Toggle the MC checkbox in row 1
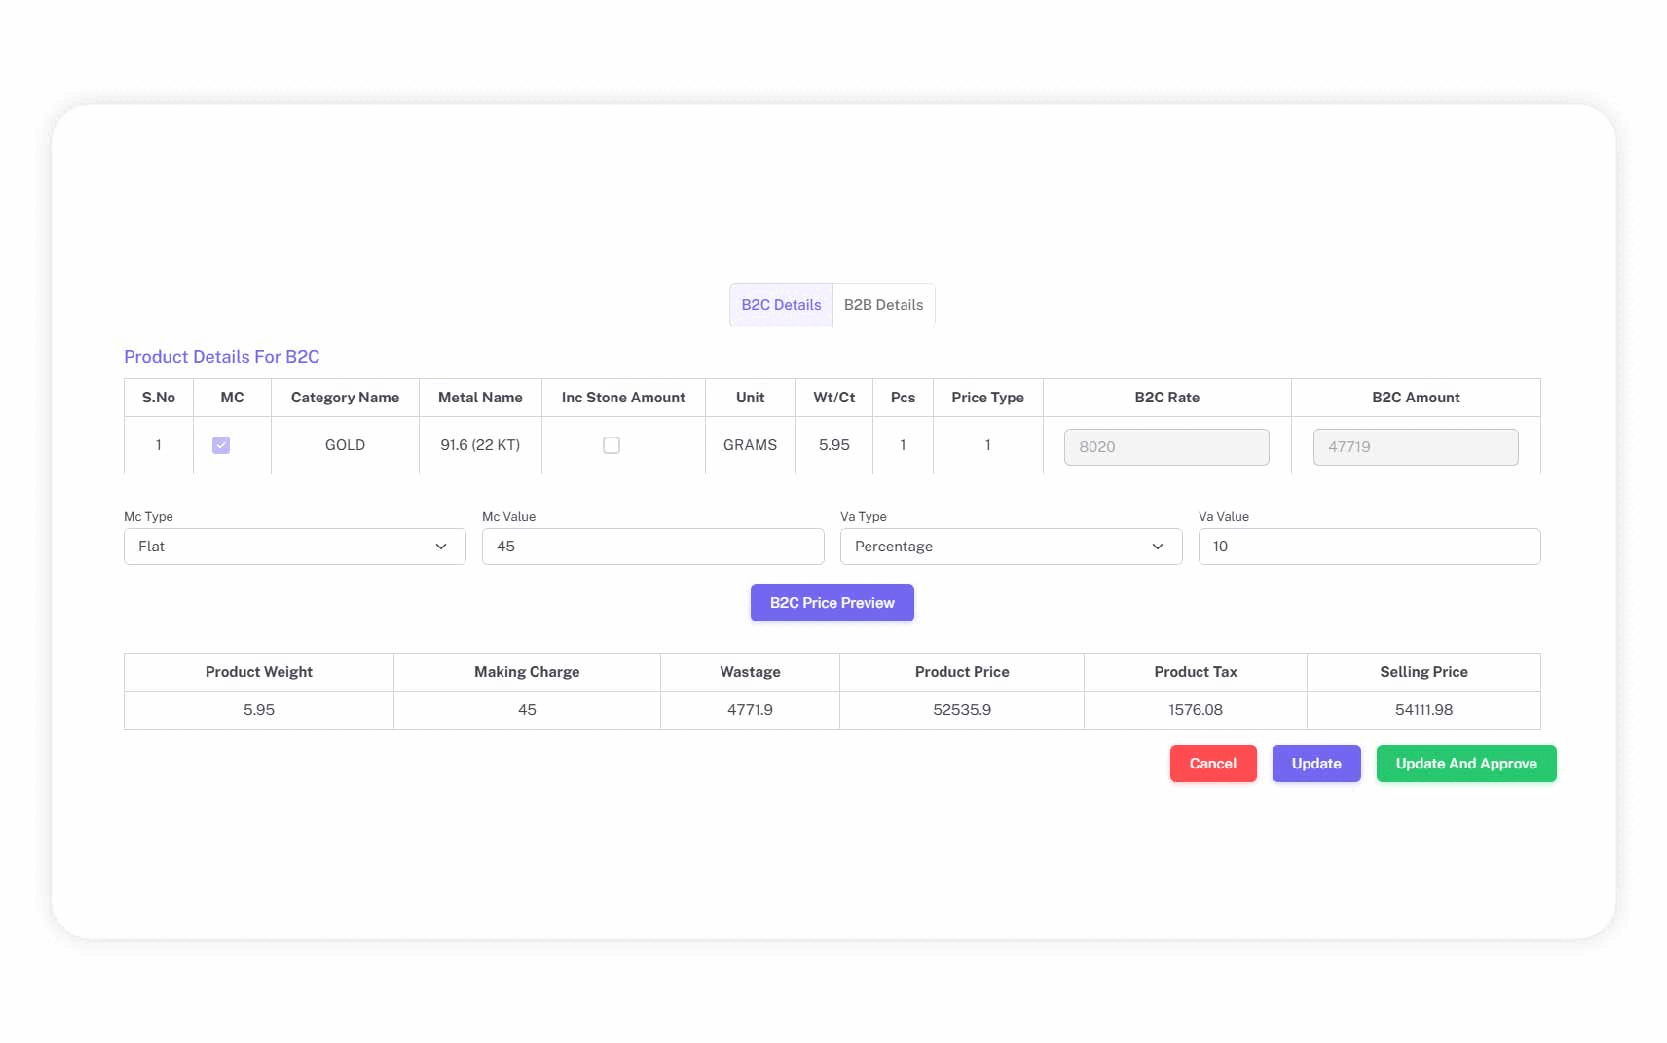Screen dimensions: 1667x1043 click(221, 445)
